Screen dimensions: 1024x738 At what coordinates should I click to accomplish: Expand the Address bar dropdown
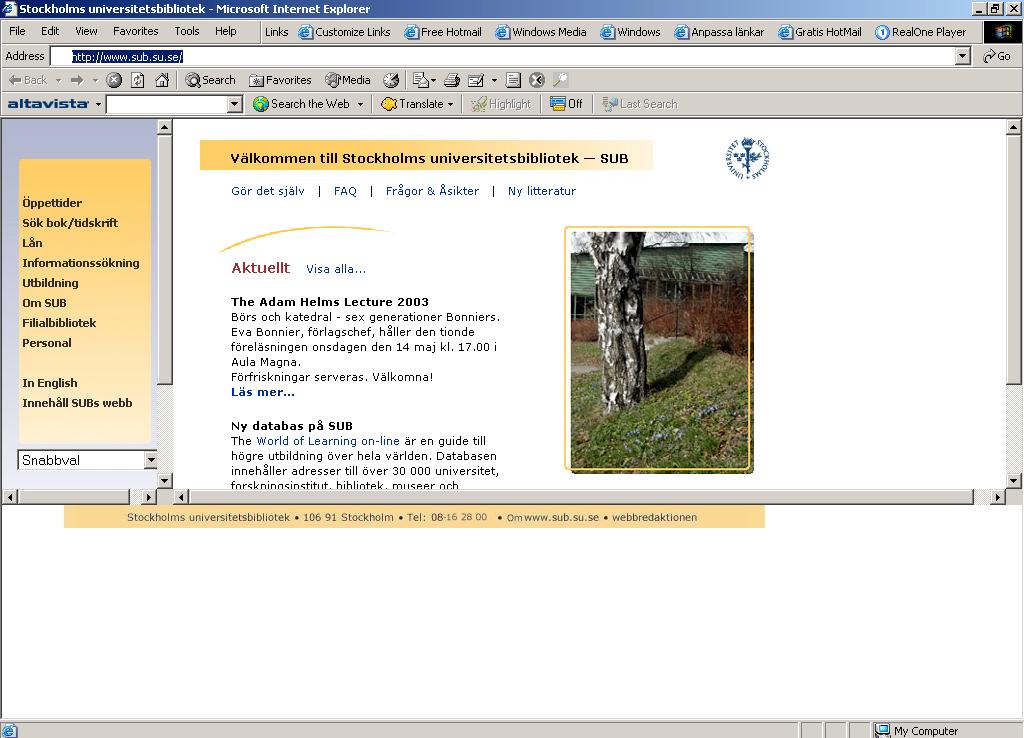pos(963,56)
